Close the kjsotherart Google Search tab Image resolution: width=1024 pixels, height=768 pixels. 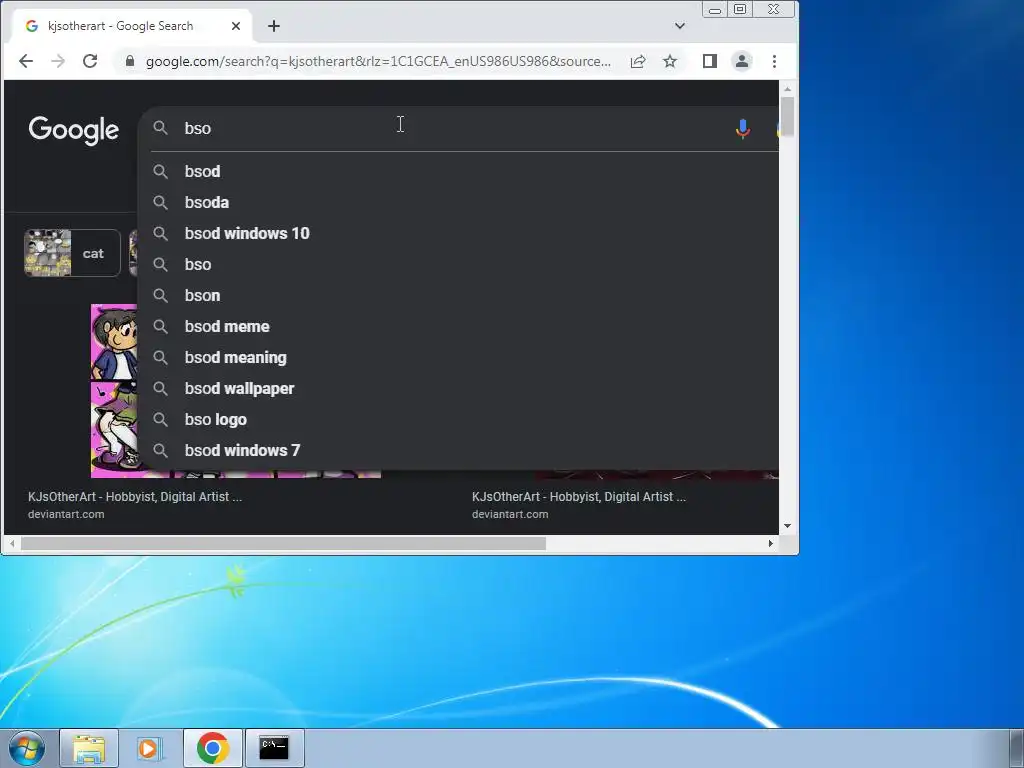pyautogui.click(x=236, y=26)
